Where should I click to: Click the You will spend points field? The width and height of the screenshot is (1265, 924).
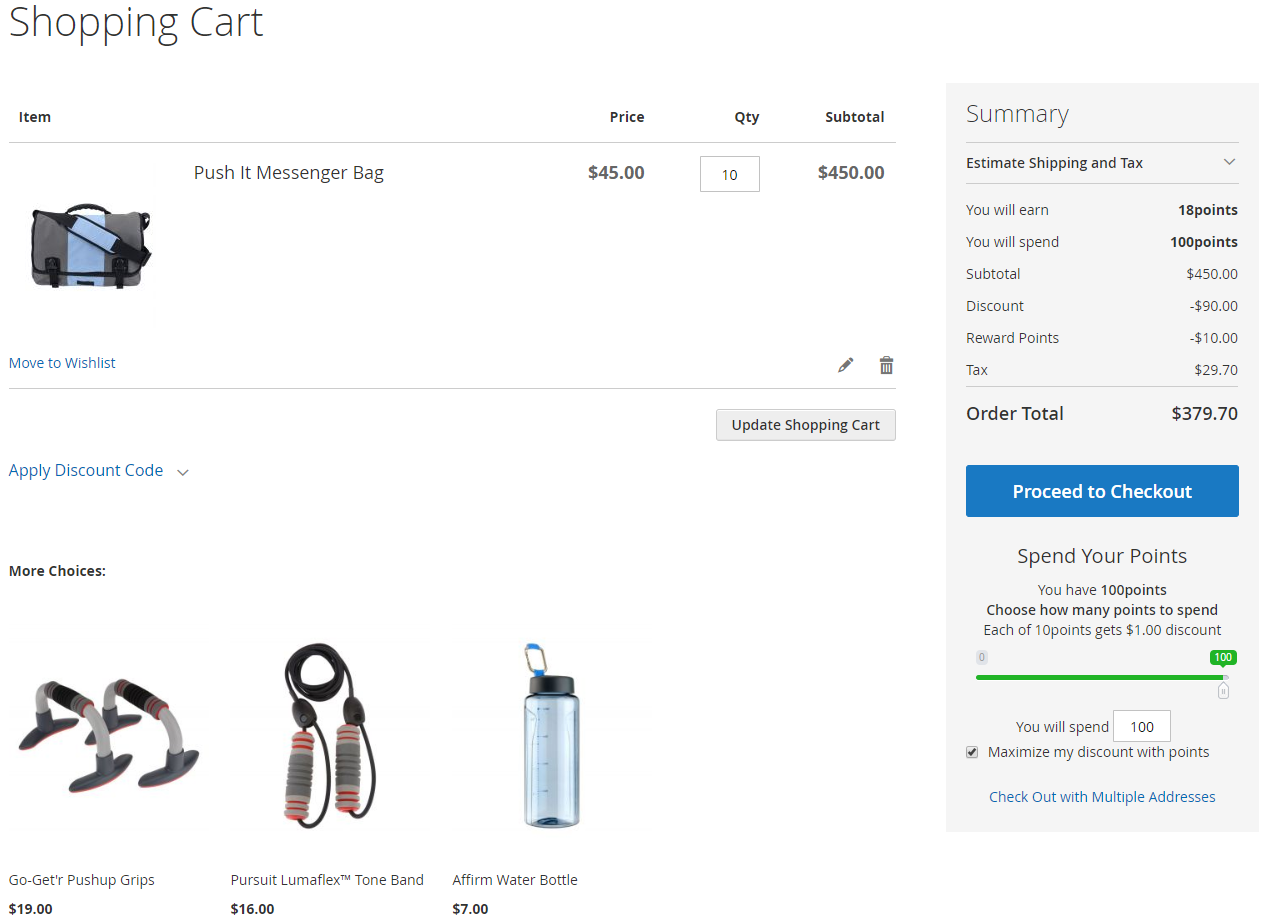click(1141, 727)
